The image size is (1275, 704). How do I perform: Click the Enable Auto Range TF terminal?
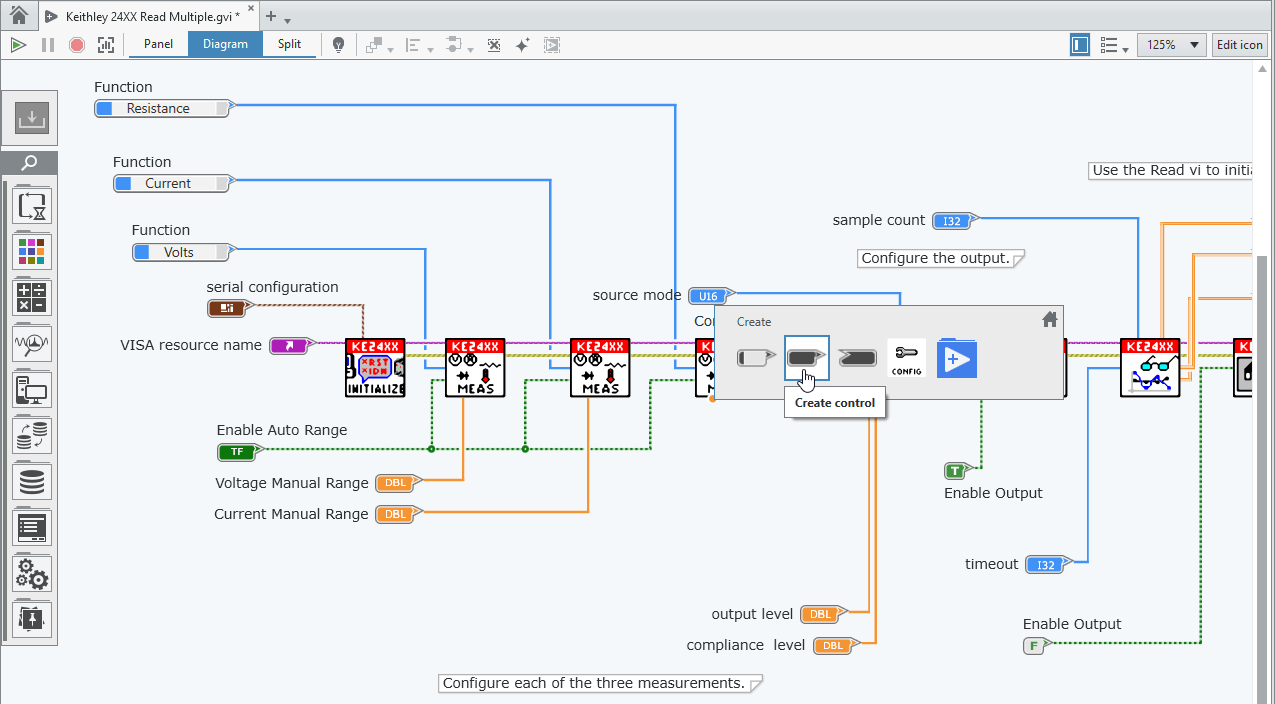coord(237,452)
